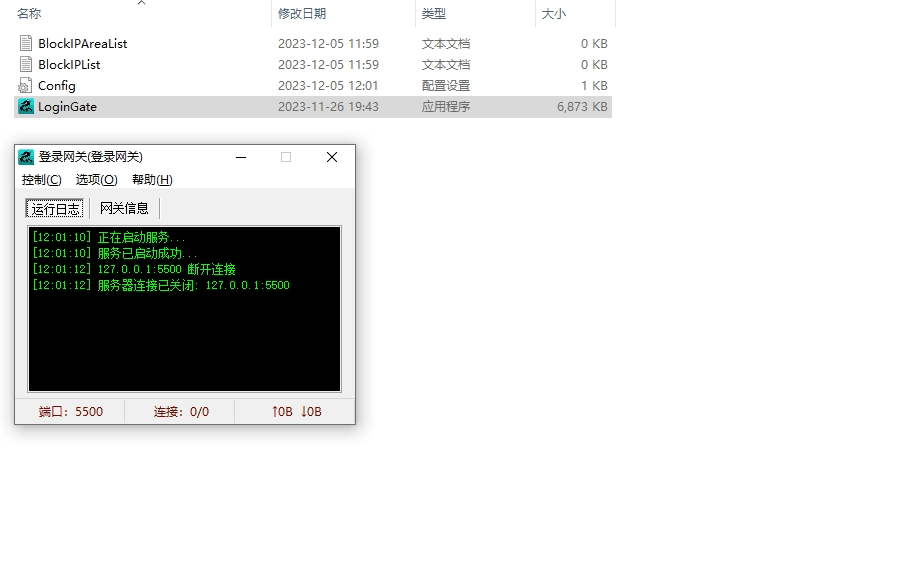Click the 服务已启动成功 log line
This screenshot has width=899, height=568.
pyautogui.click(x=115, y=253)
